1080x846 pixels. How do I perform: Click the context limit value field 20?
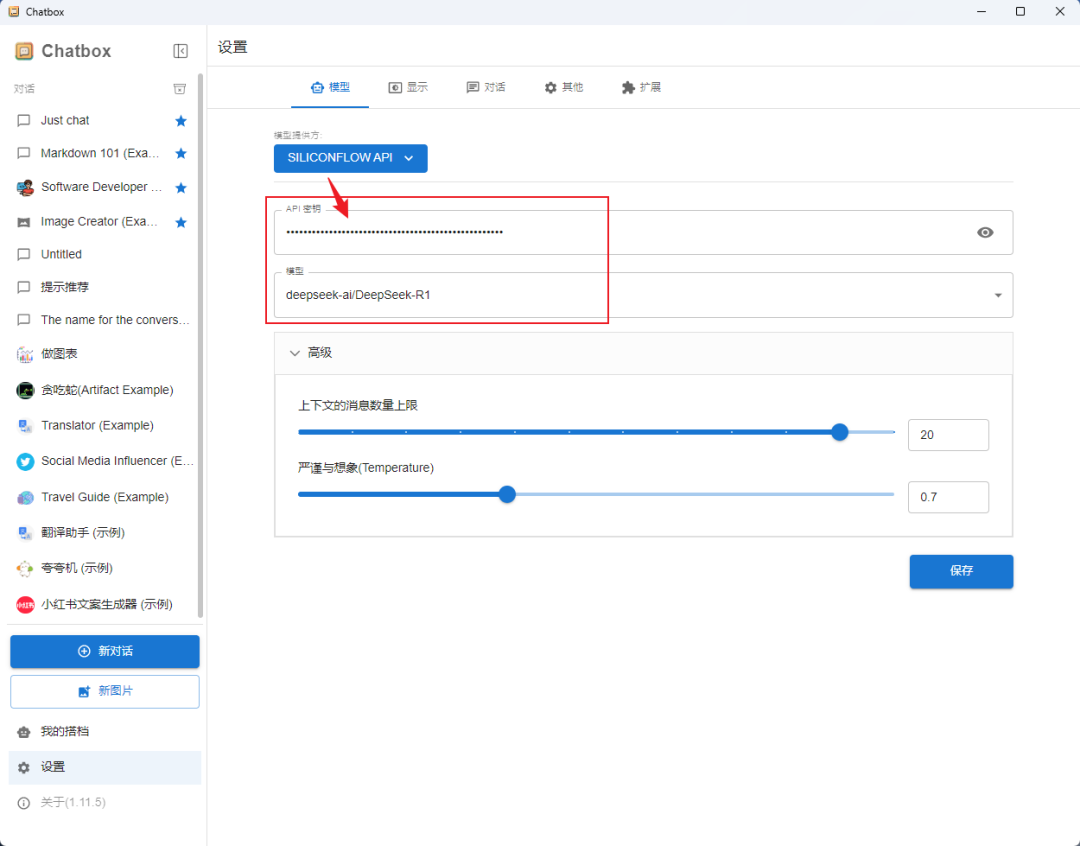click(948, 435)
